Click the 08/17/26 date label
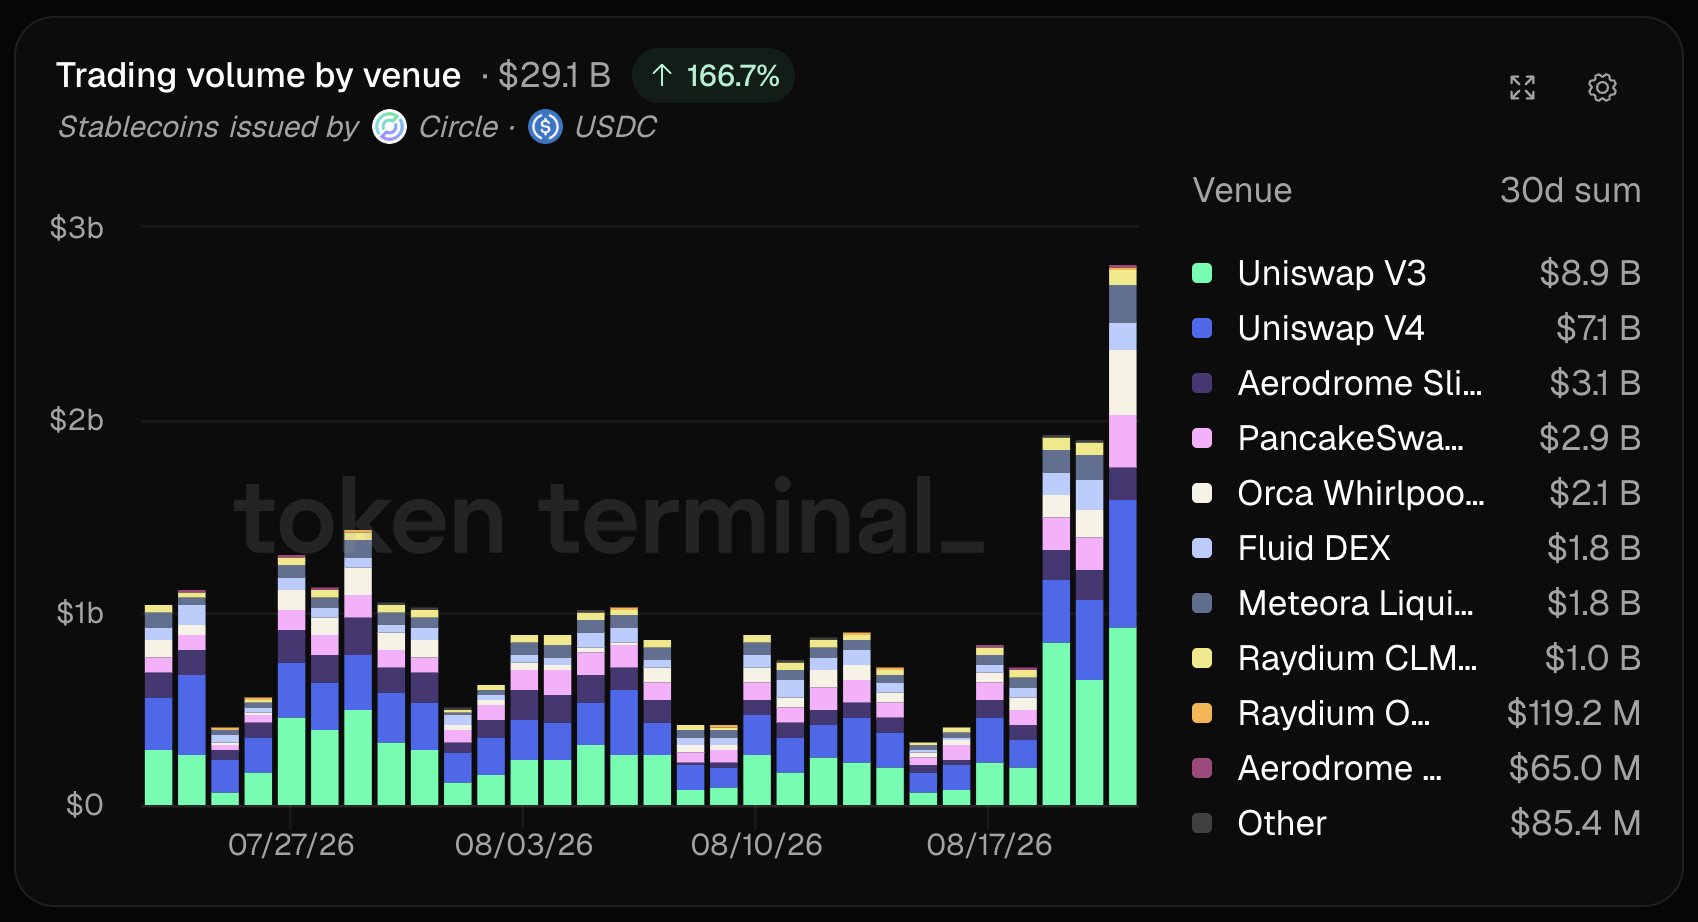1698x922 pixels. coord(990,845)
